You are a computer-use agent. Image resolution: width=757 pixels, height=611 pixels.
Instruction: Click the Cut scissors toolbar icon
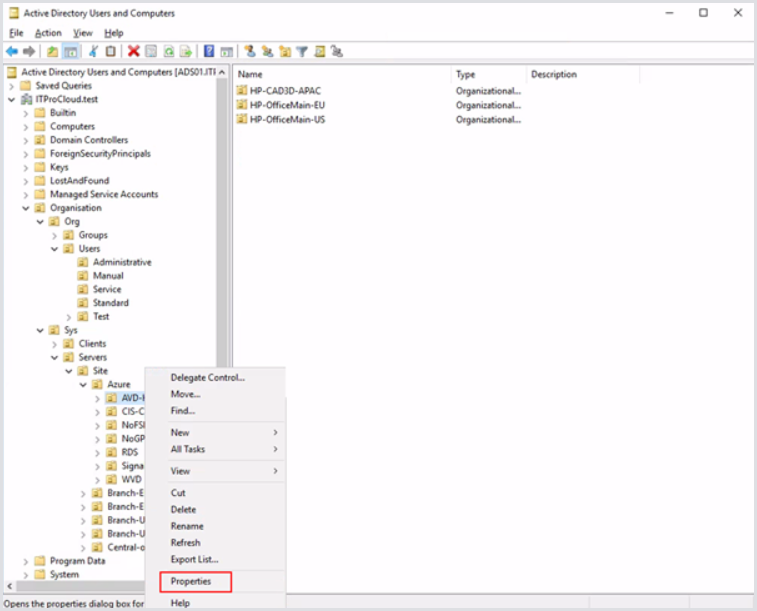point(94,51)
